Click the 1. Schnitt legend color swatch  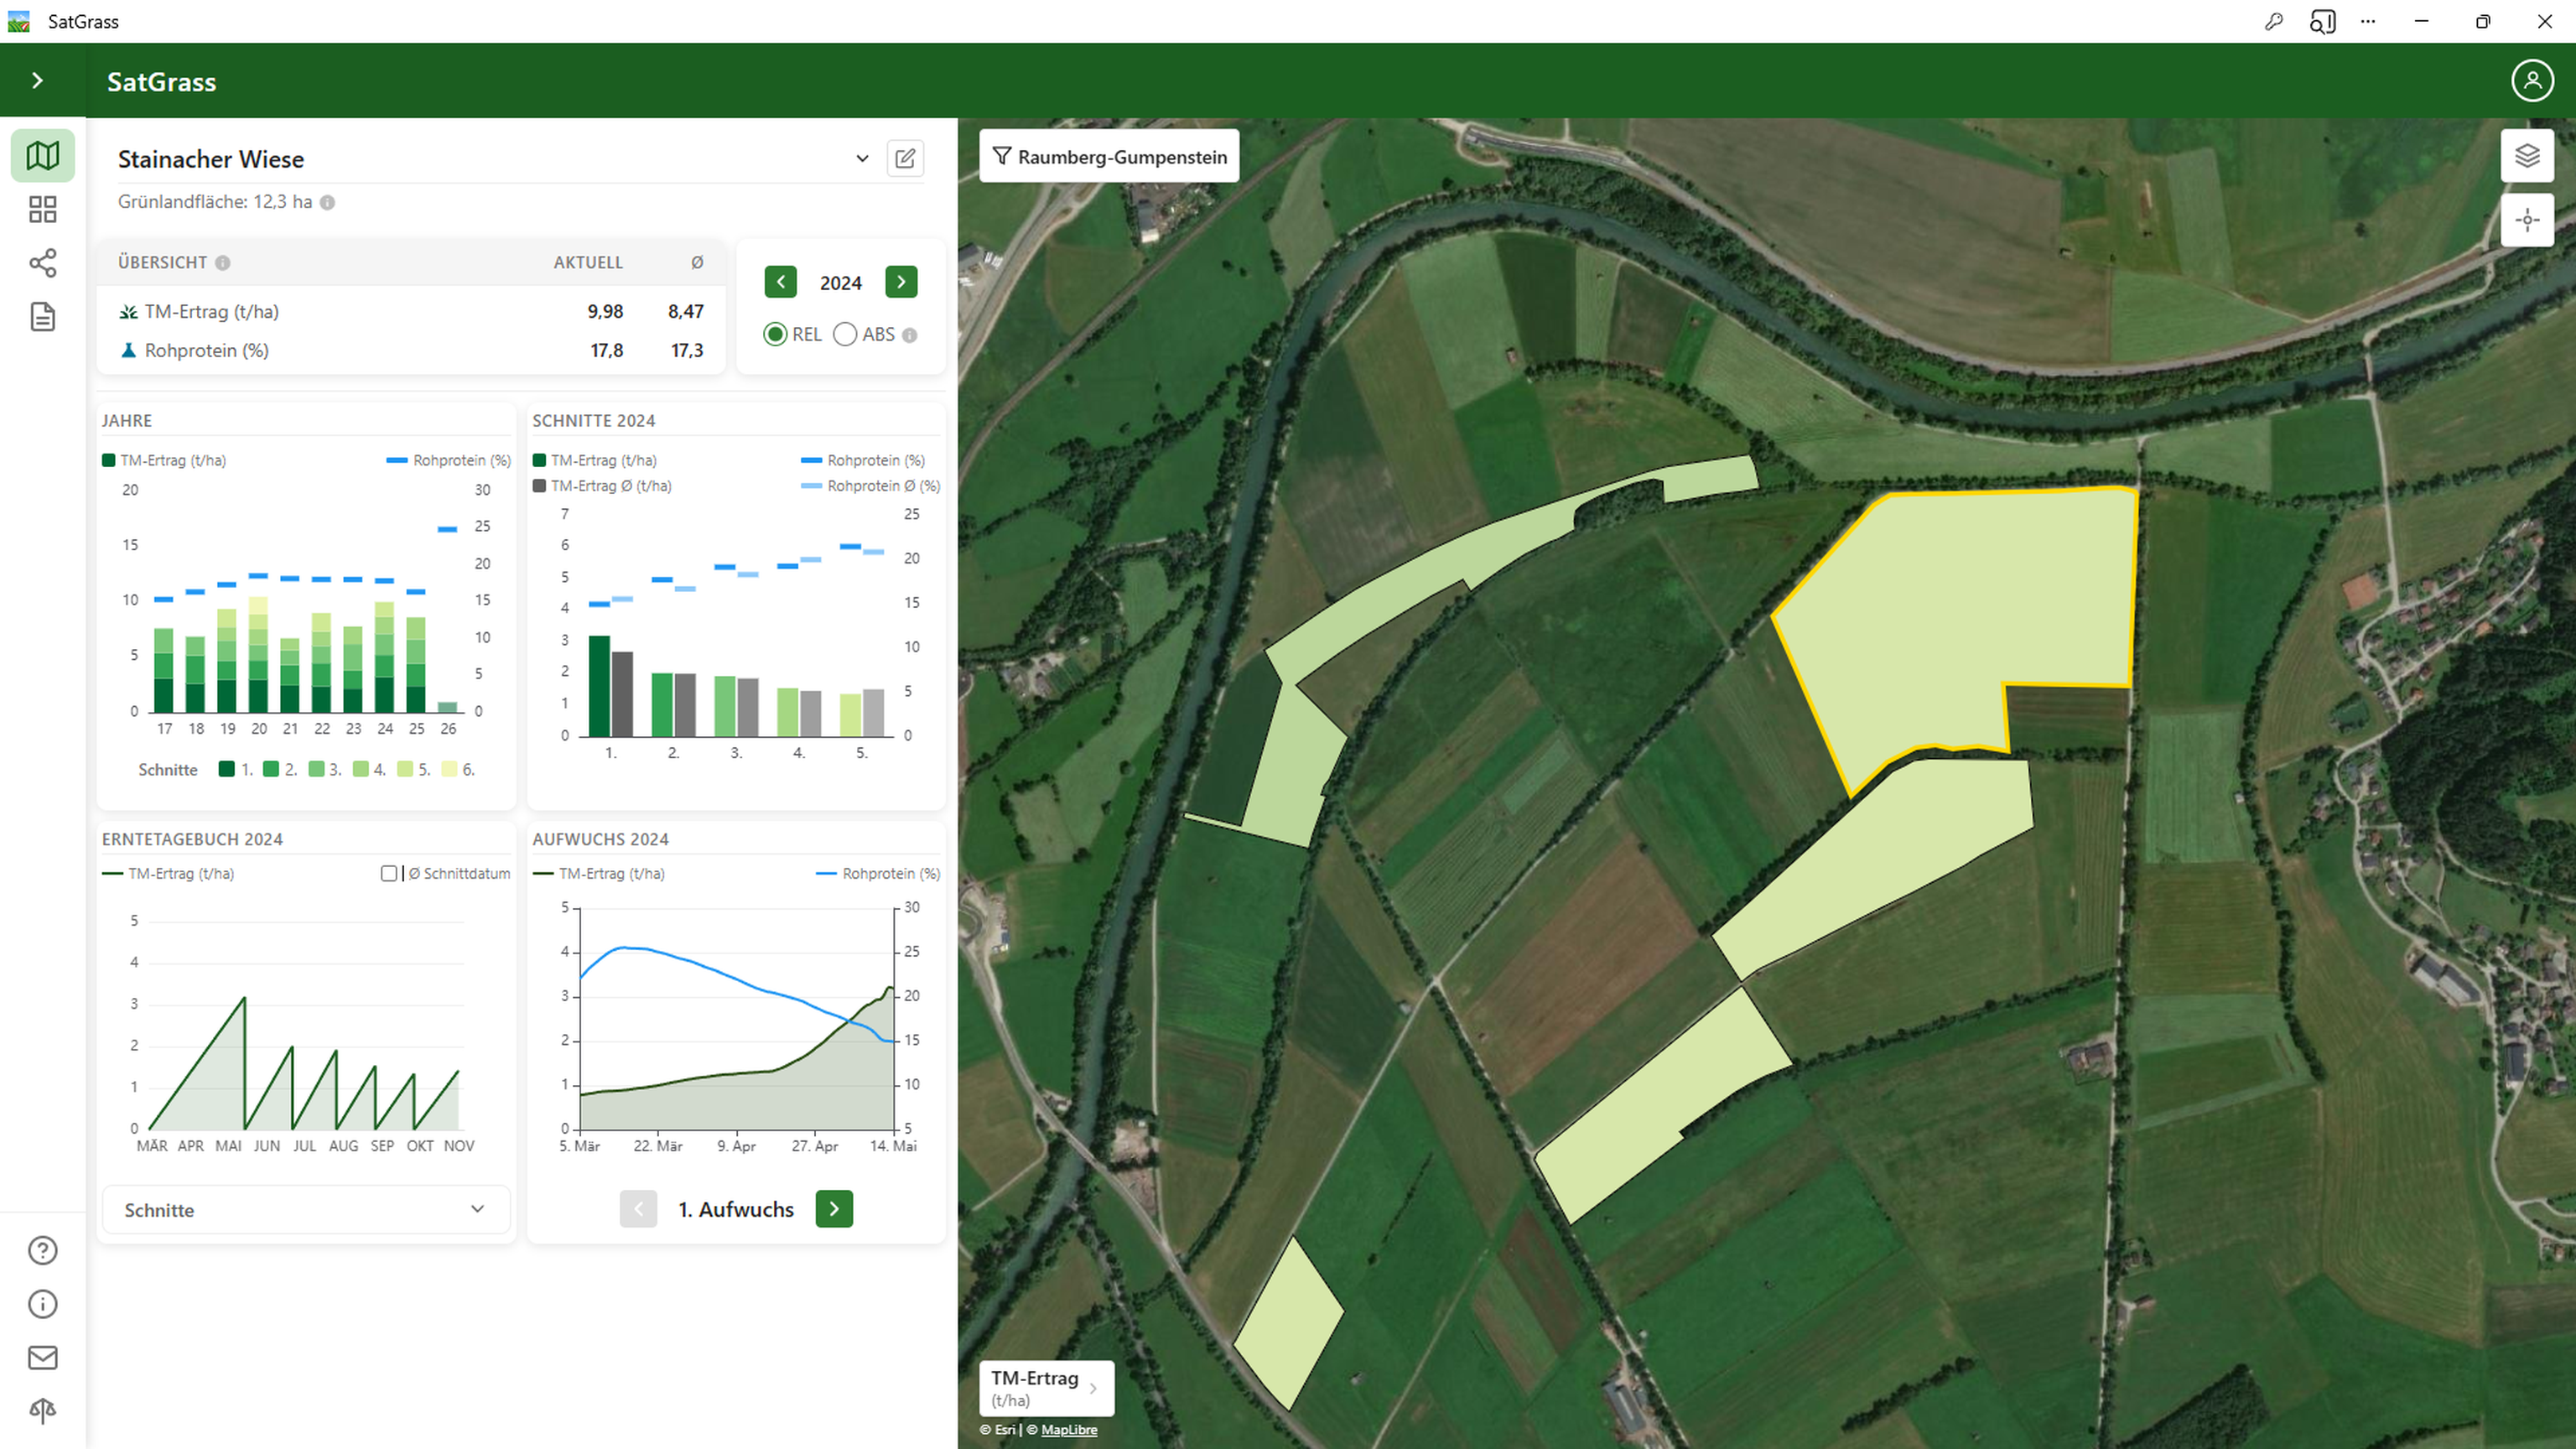(227, 769)
